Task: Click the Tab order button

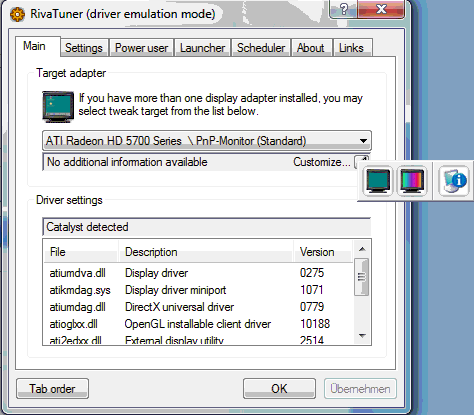Action: [52, 389]
